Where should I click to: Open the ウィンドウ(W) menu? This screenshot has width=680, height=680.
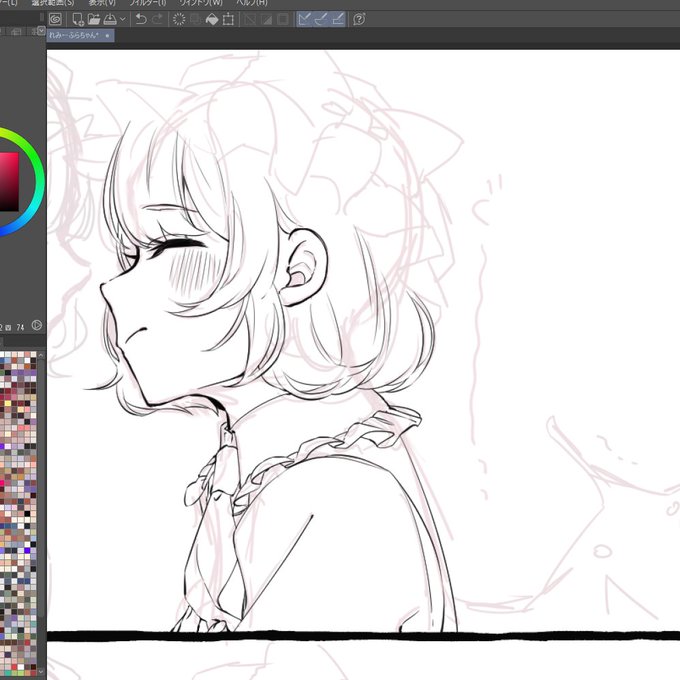pos(201,3)
